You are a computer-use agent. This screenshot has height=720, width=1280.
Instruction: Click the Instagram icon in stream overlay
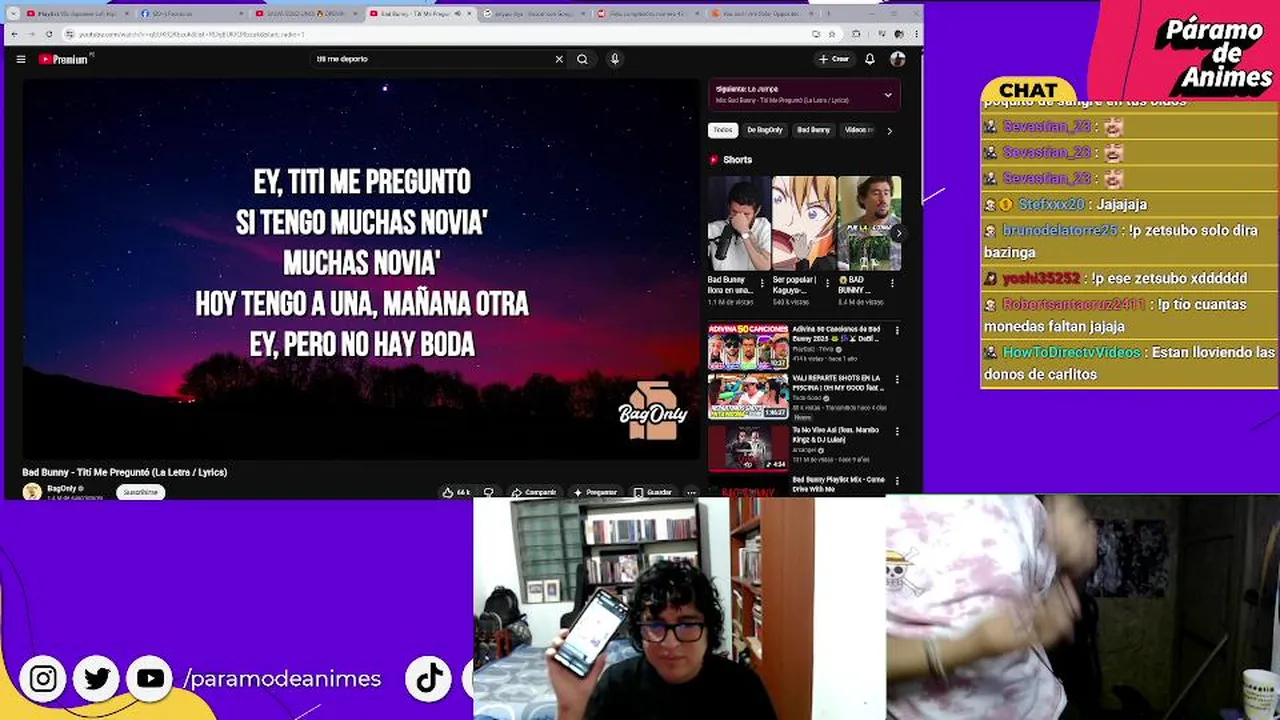pos(43,679)
